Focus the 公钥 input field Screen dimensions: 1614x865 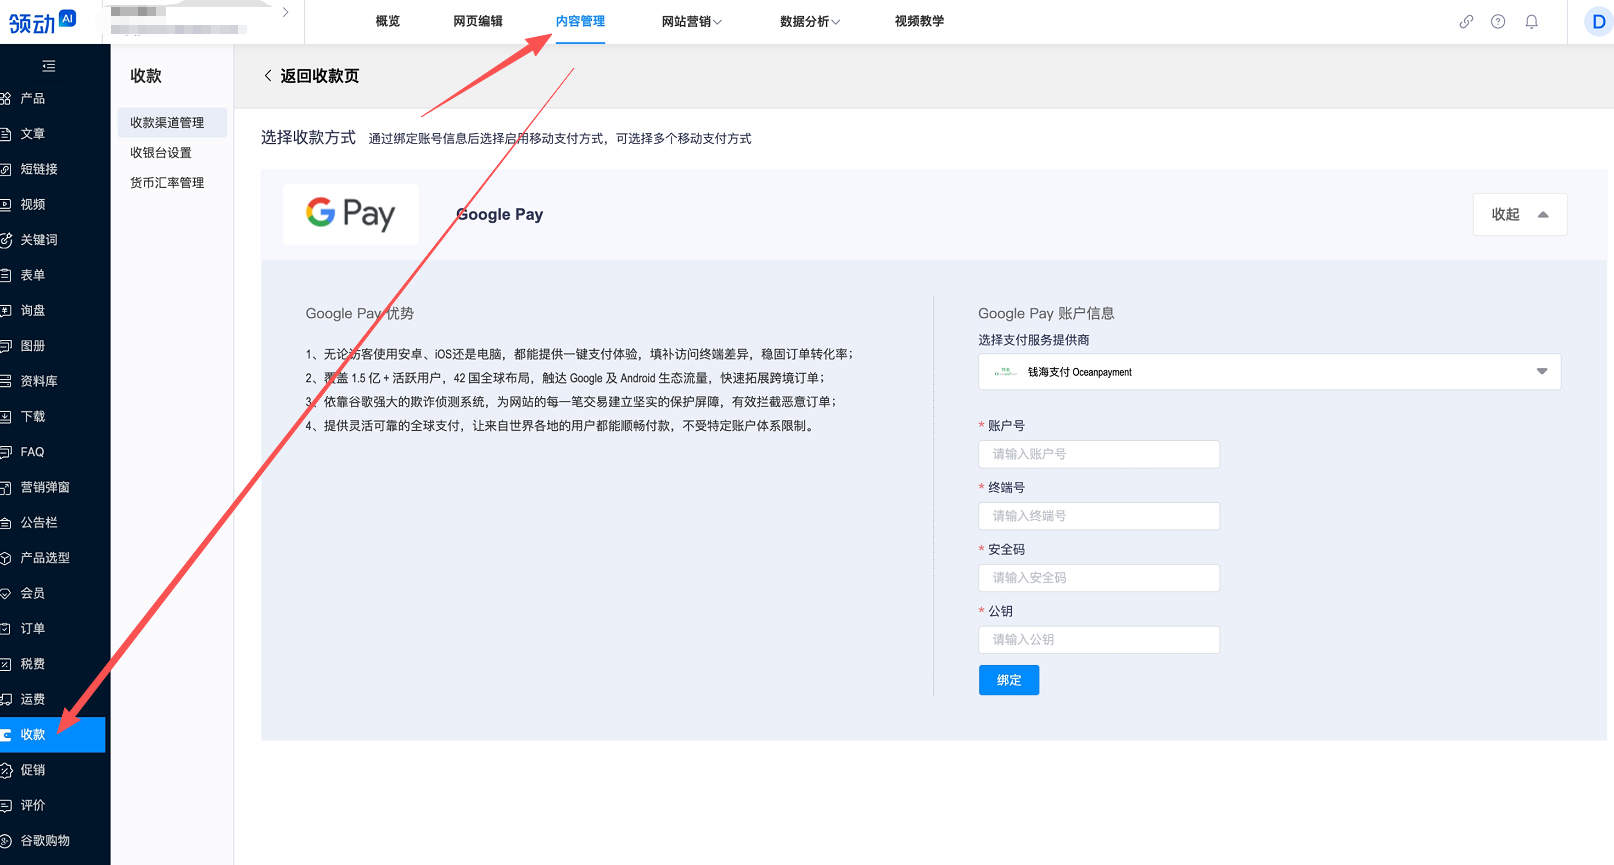(1099, 640)
